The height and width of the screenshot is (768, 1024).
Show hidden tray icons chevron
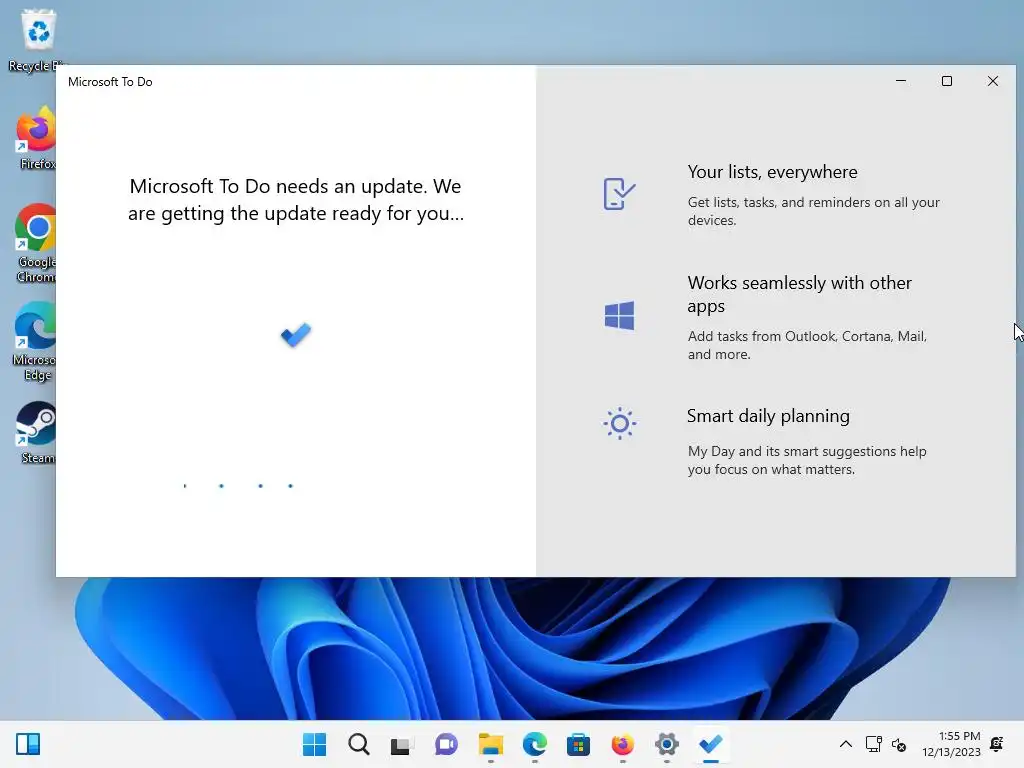tap(846, 744)
